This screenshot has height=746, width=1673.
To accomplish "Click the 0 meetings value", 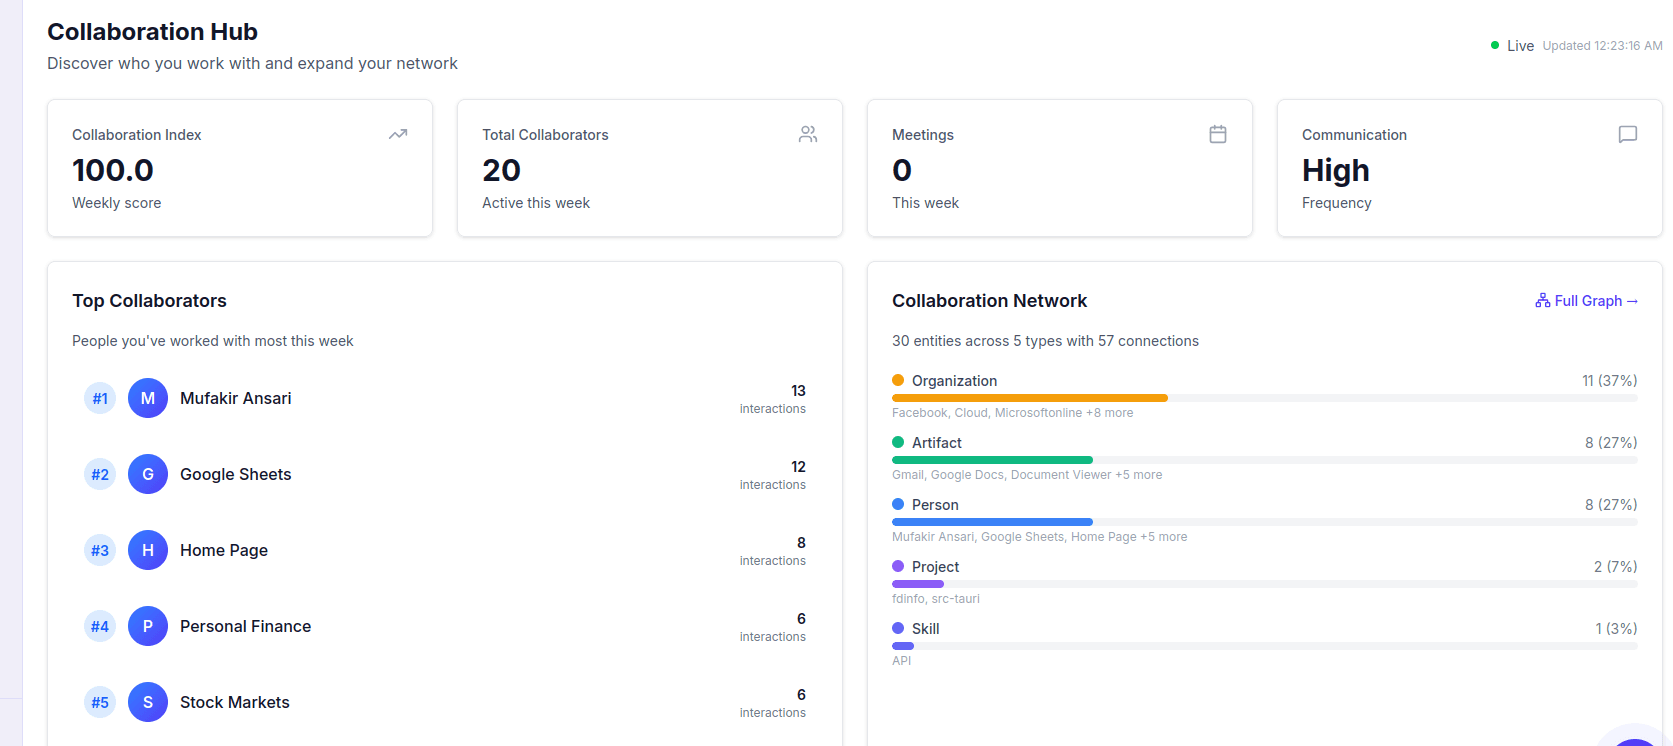I will point(902,170).
